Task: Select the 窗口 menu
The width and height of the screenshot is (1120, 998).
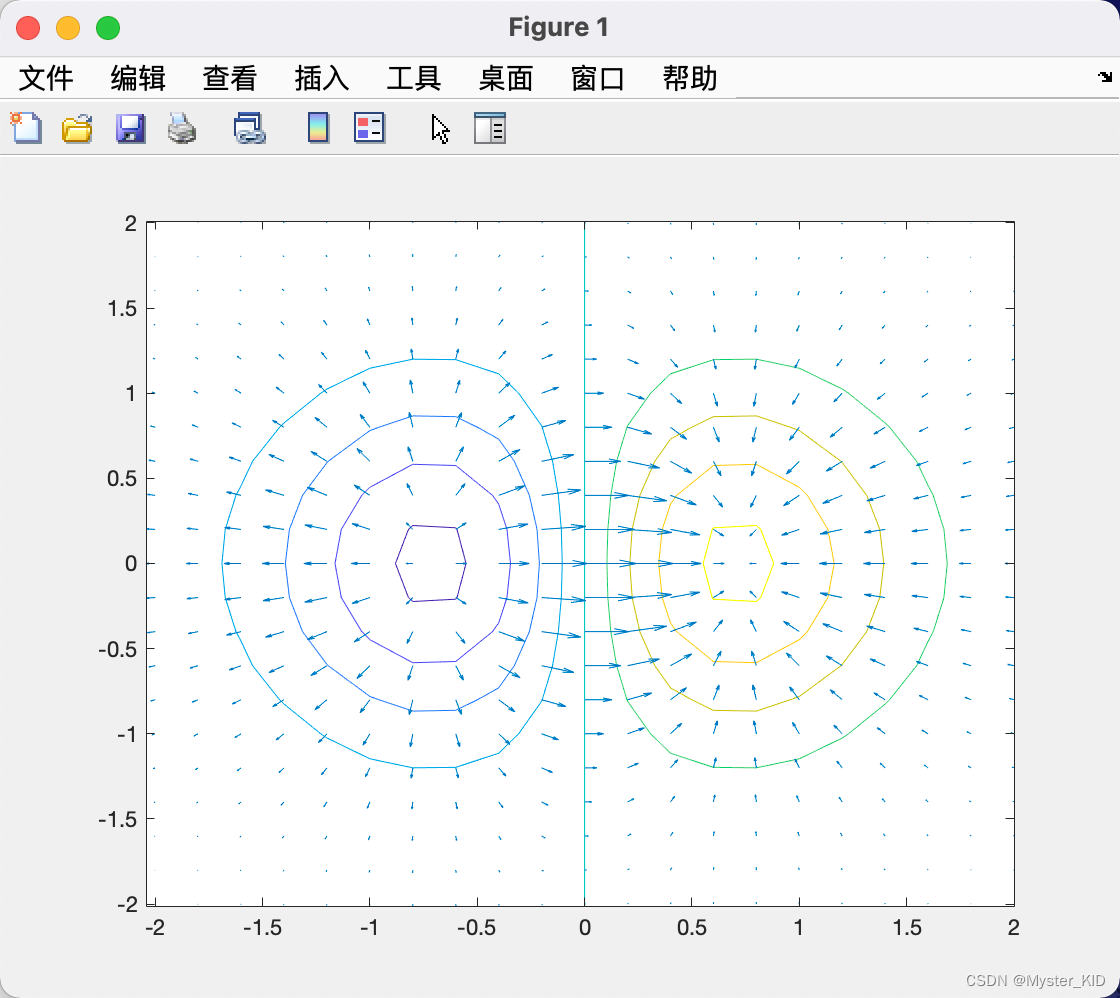Action: [x=598, y=78]
